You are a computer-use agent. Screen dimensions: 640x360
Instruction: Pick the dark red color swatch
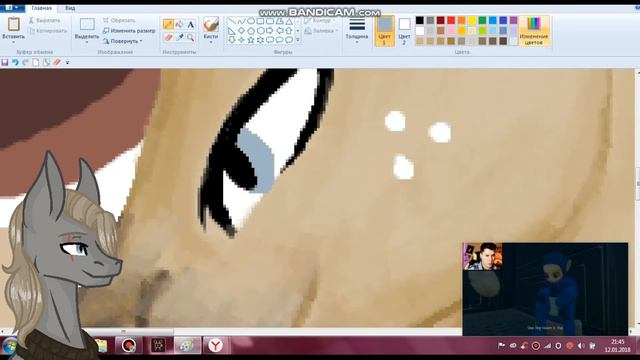pos(440,20)
